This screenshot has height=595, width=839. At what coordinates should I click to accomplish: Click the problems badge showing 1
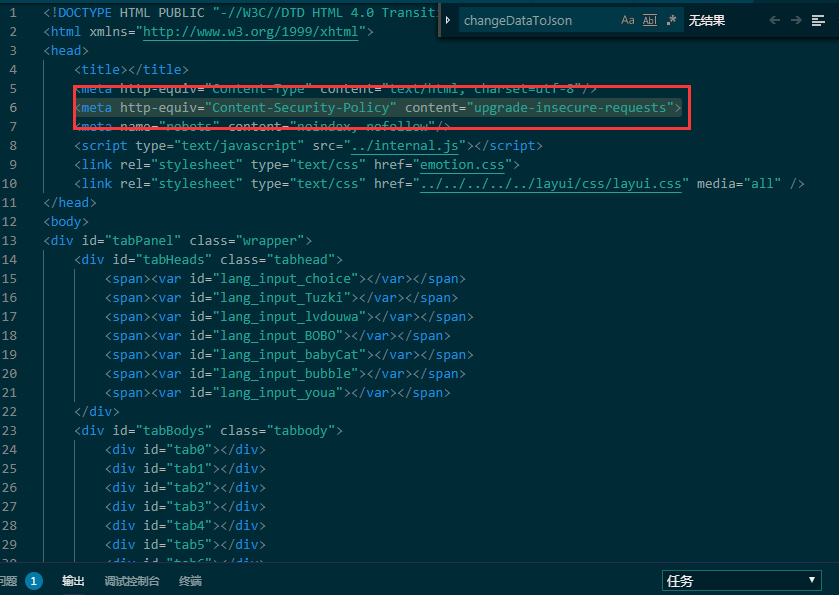34,581
